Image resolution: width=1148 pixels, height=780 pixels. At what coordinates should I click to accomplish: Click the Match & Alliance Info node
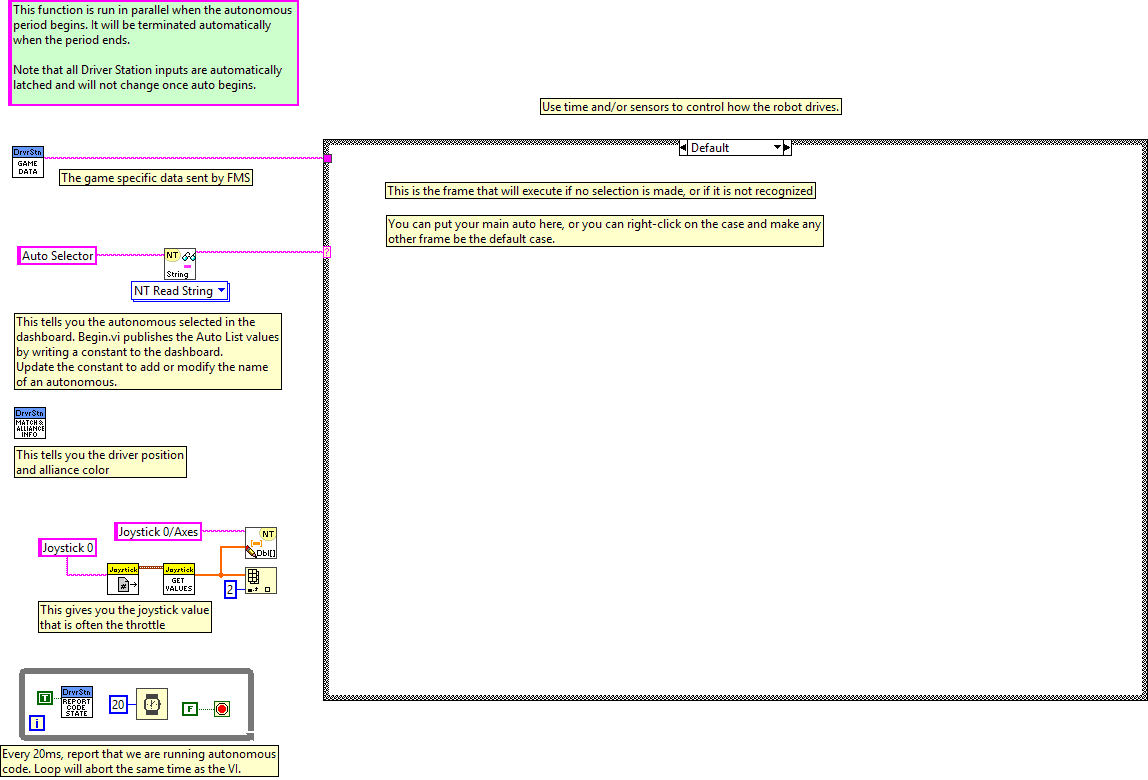tap(30, 423)
